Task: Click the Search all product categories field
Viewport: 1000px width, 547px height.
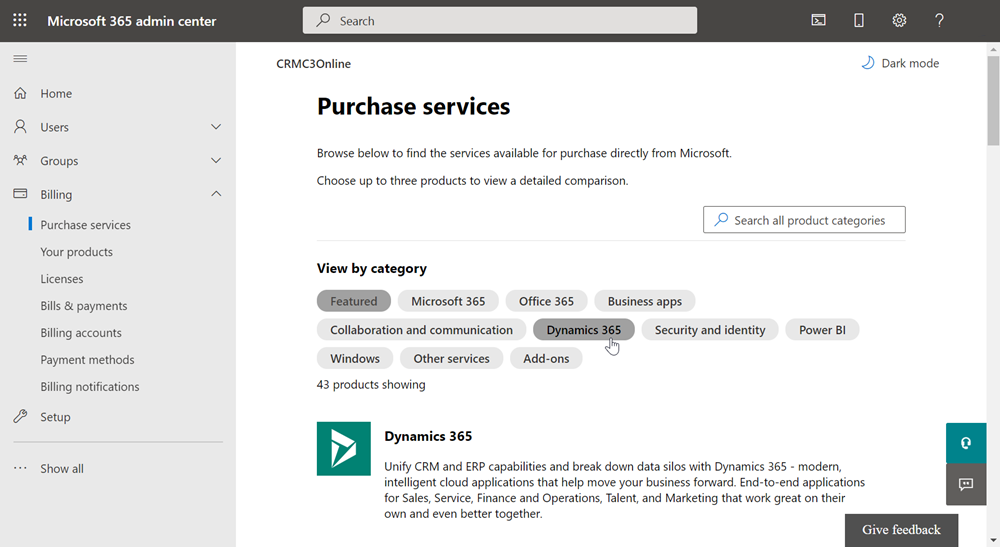Action: 805,220
